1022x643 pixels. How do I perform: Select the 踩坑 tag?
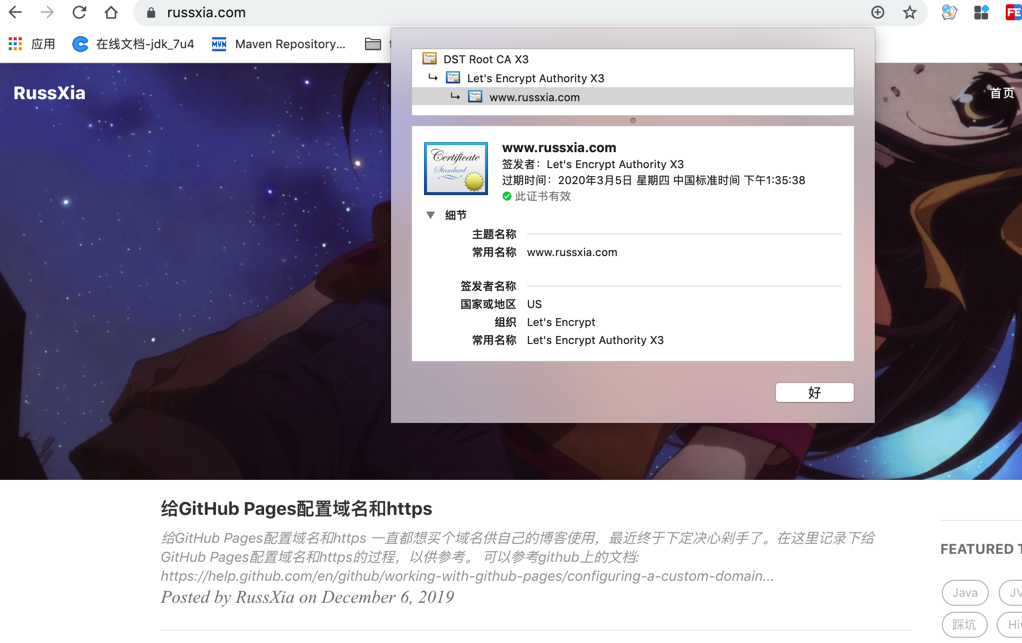point(964,625)
